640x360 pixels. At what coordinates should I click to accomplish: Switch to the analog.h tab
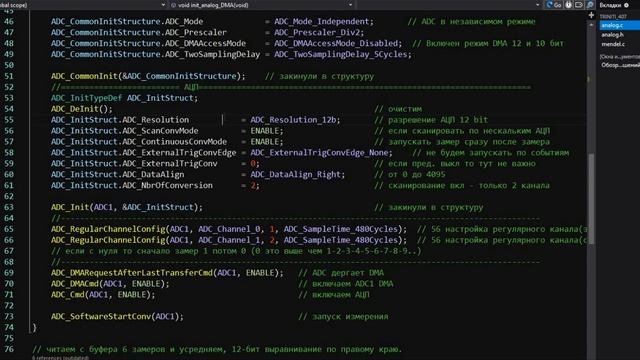[612, 35]
